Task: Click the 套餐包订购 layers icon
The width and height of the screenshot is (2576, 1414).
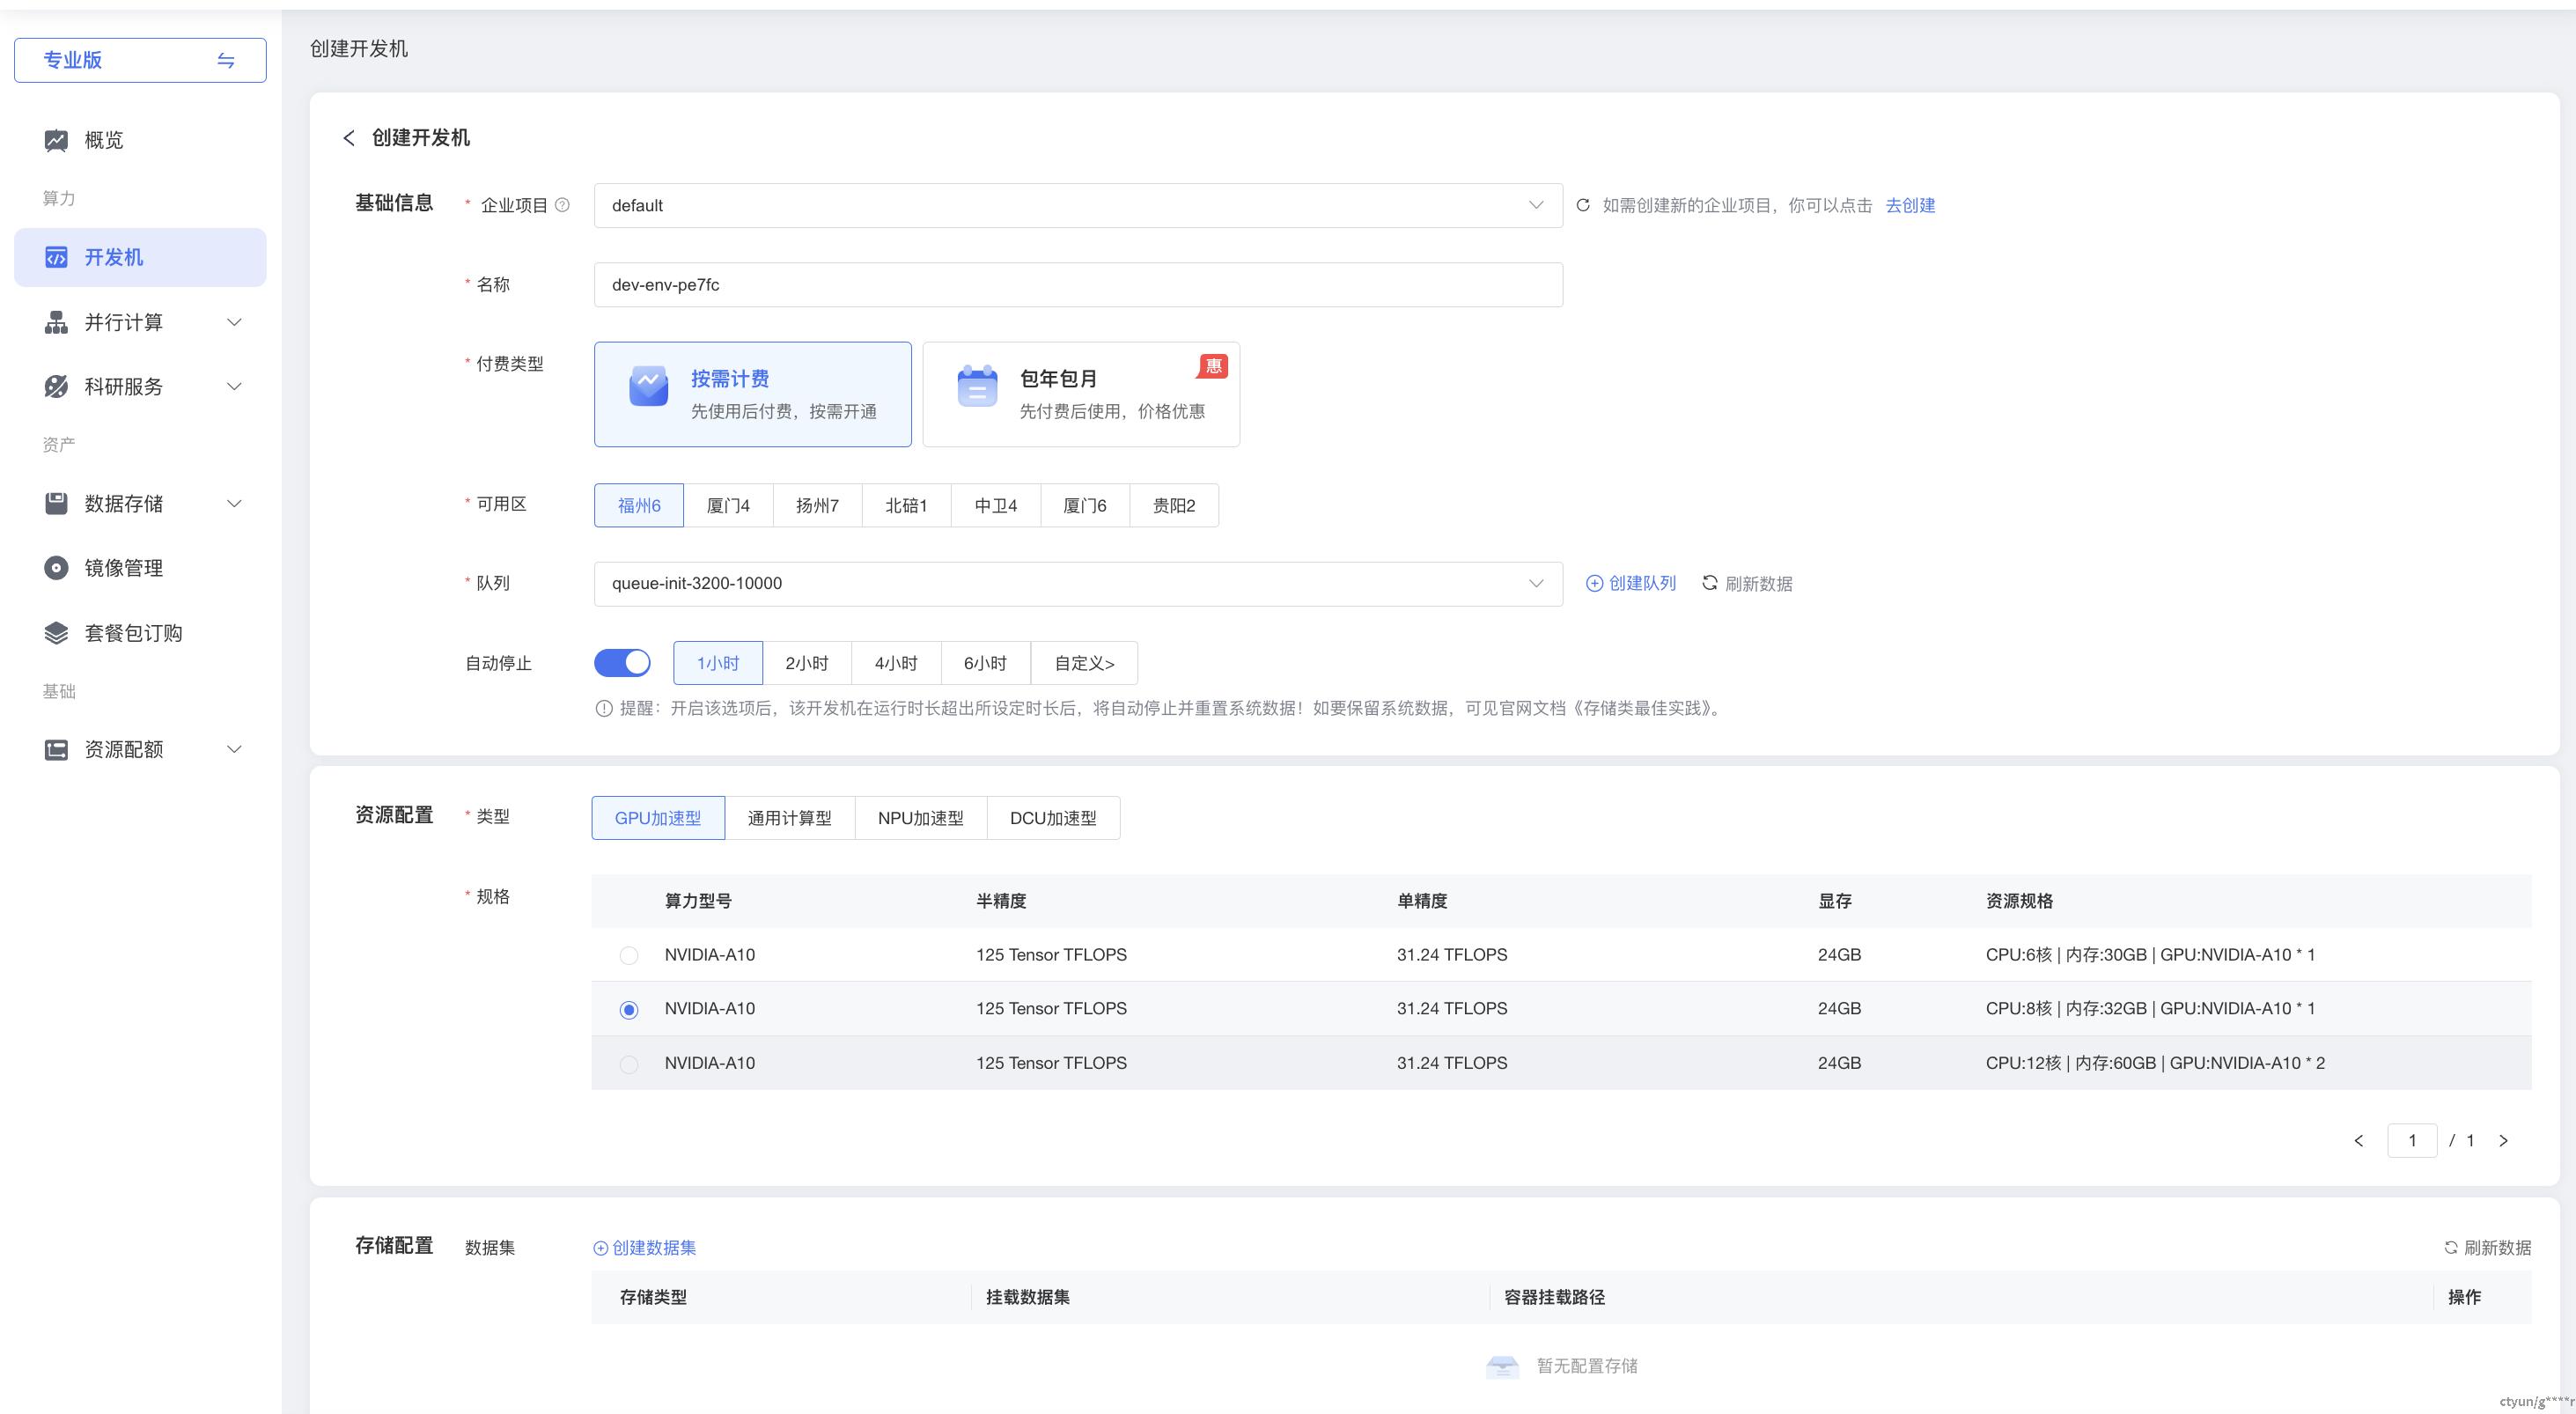Action: point(56,633)
